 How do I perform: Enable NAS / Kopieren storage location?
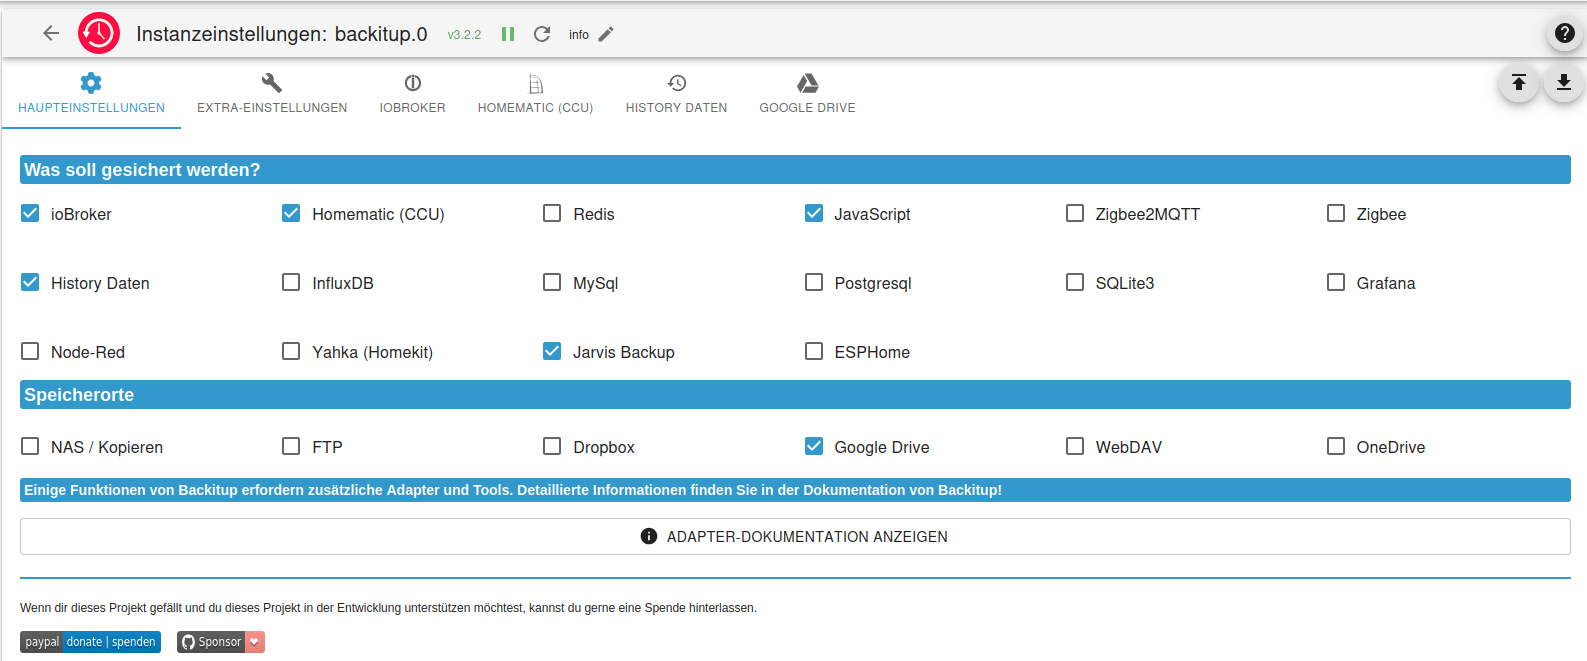click(x=30, y=446)
